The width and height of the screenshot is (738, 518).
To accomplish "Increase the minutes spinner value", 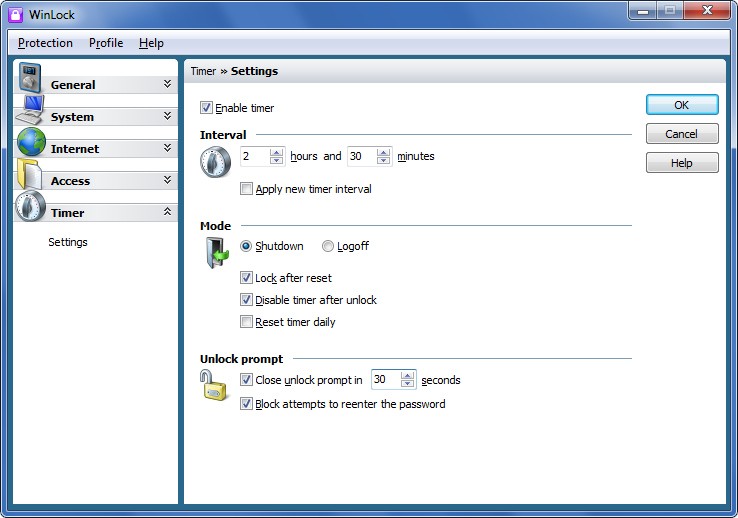I will tap(384, 152).
